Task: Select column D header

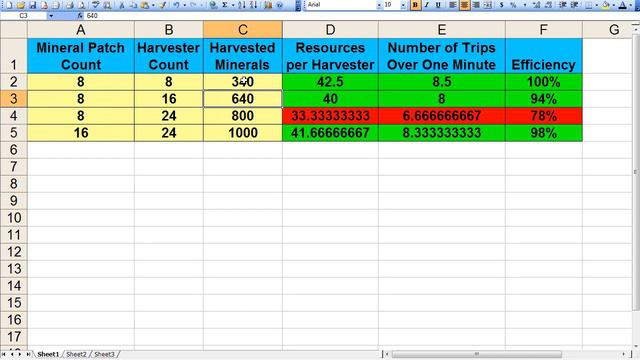Action: coord(330,30)
